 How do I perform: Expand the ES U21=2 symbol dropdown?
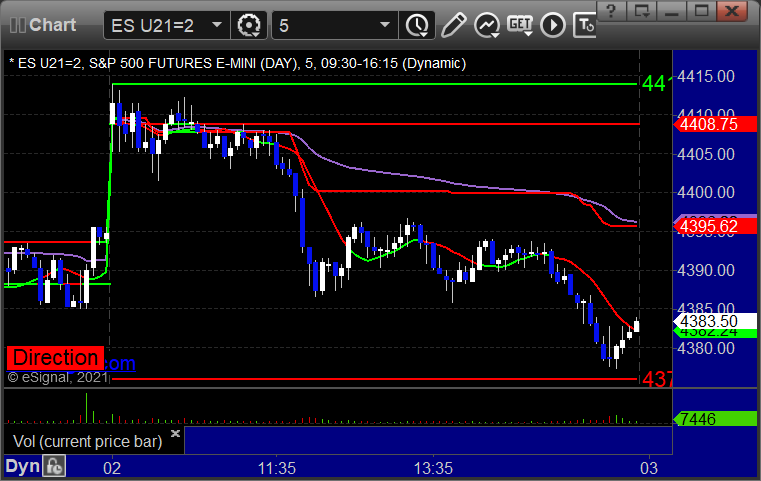point(217,25)
